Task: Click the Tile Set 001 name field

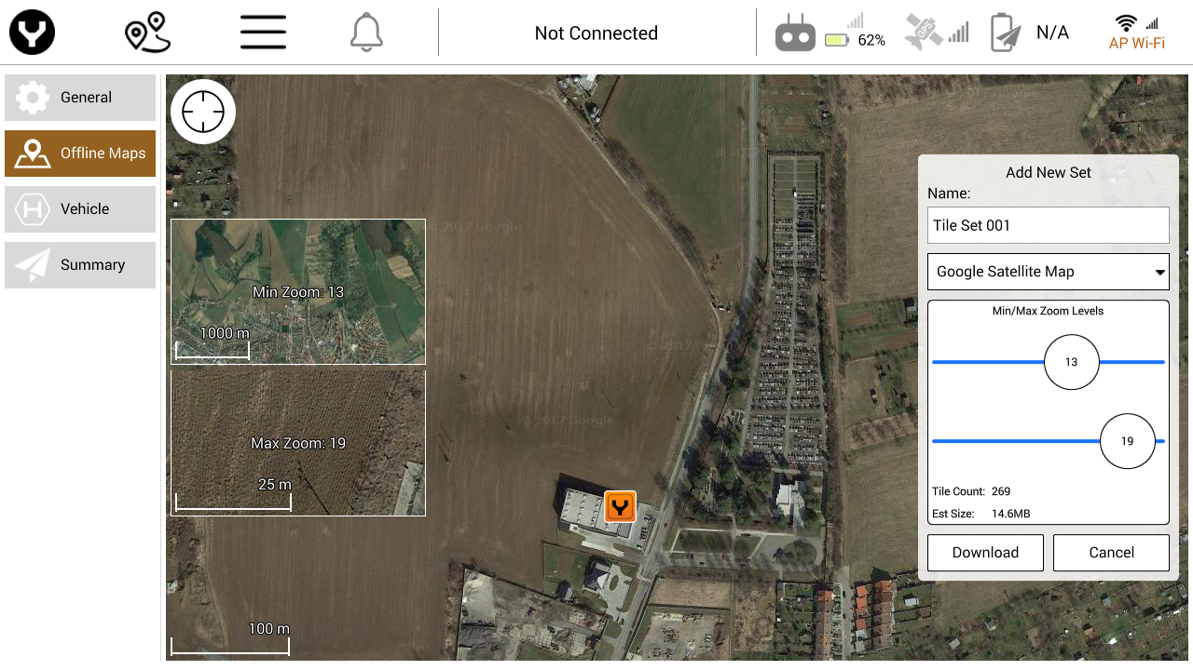Action: 1048,225
